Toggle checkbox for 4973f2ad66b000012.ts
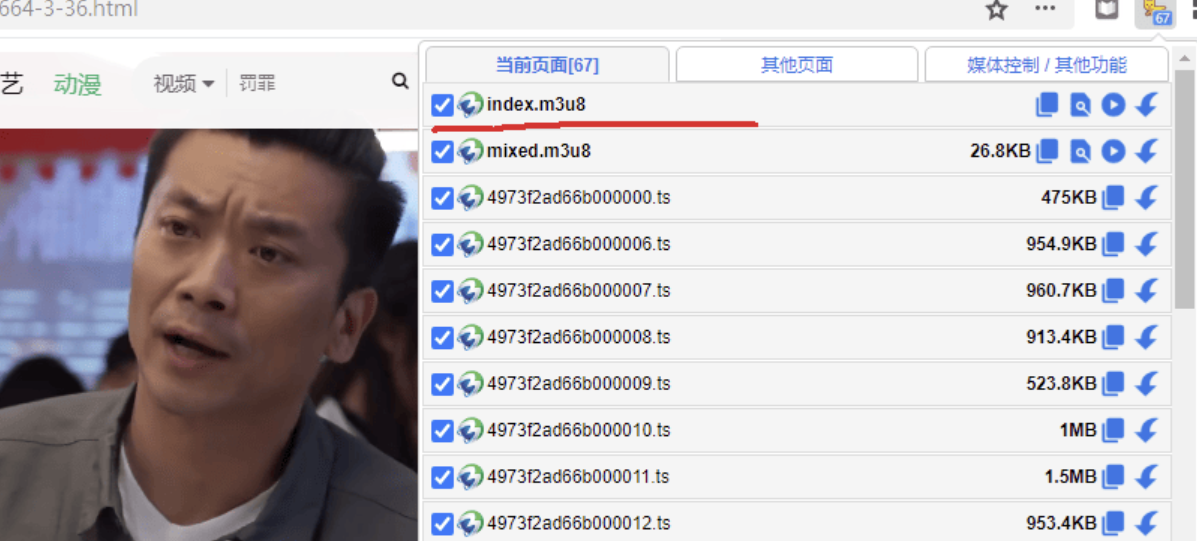The image size is (1197, 541). [x=442, y=523]
